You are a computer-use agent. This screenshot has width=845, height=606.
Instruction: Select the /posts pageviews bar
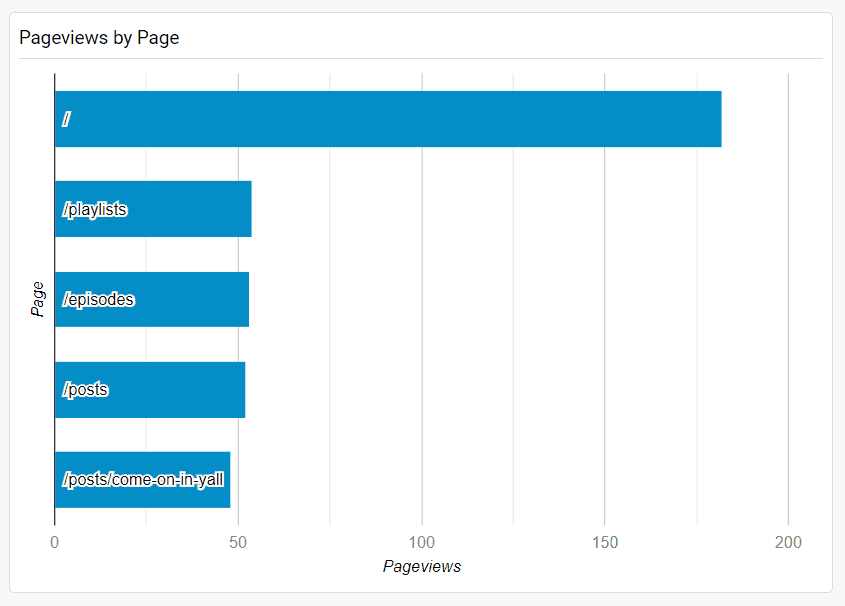(x=180, y=389)
